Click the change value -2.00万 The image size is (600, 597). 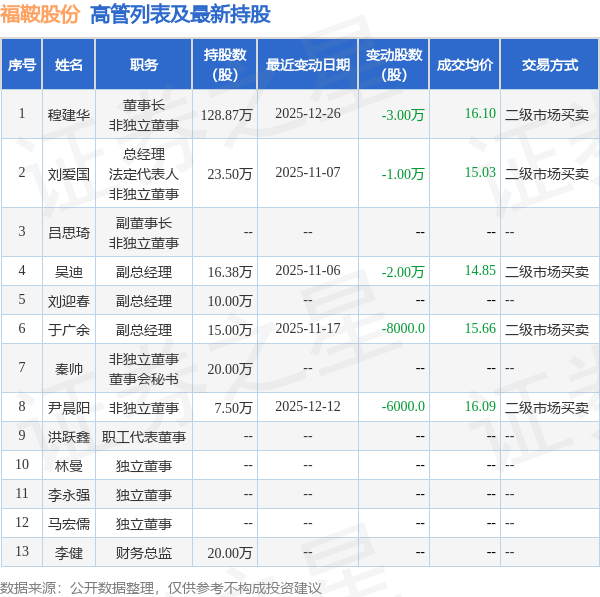(x=403, y=272)
